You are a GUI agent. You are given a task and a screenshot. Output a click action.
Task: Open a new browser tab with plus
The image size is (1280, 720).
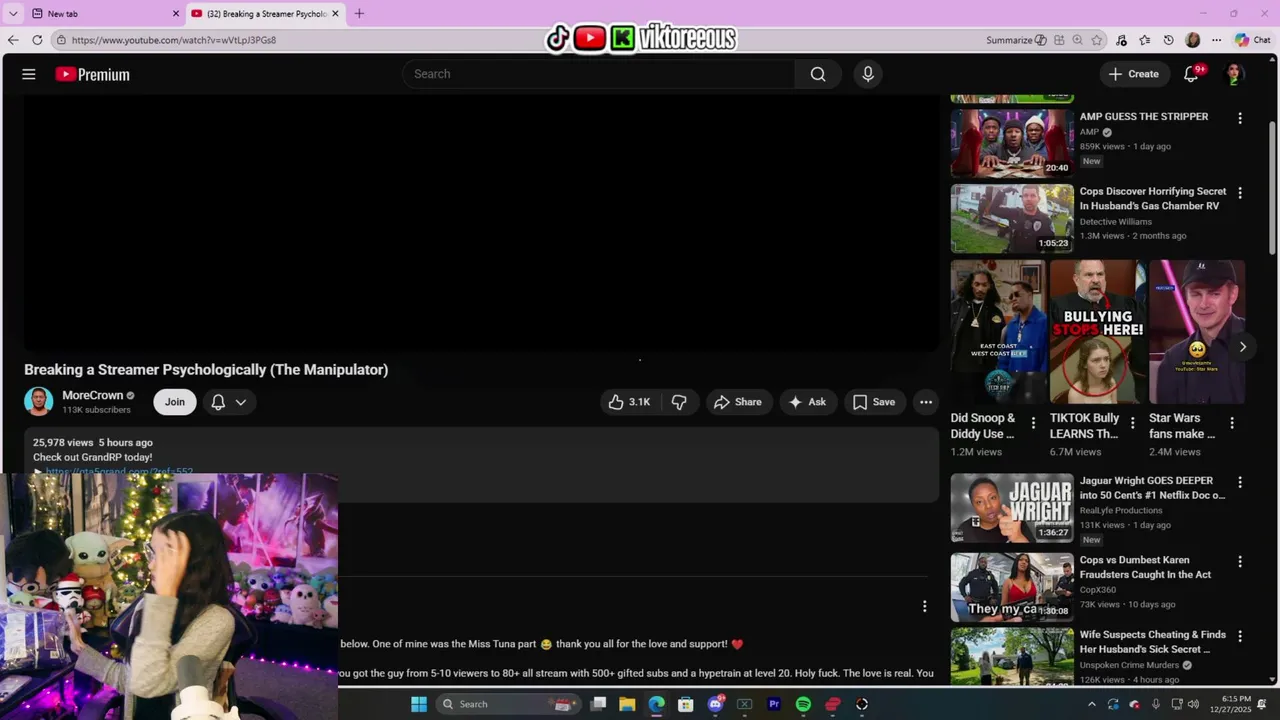tap(359, 13)
